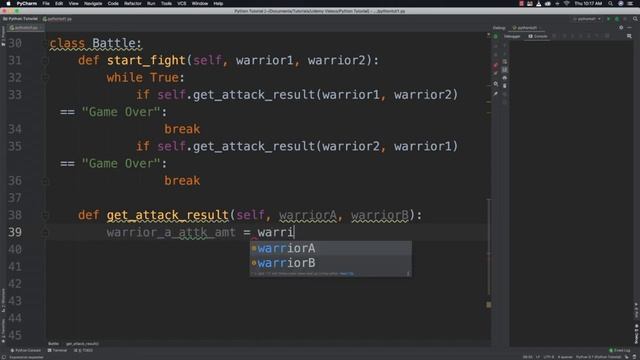Viewport: 640px width, 360px height.
Task: Click the get_attack_result breadcrumb
Action: tap(82, 344)
